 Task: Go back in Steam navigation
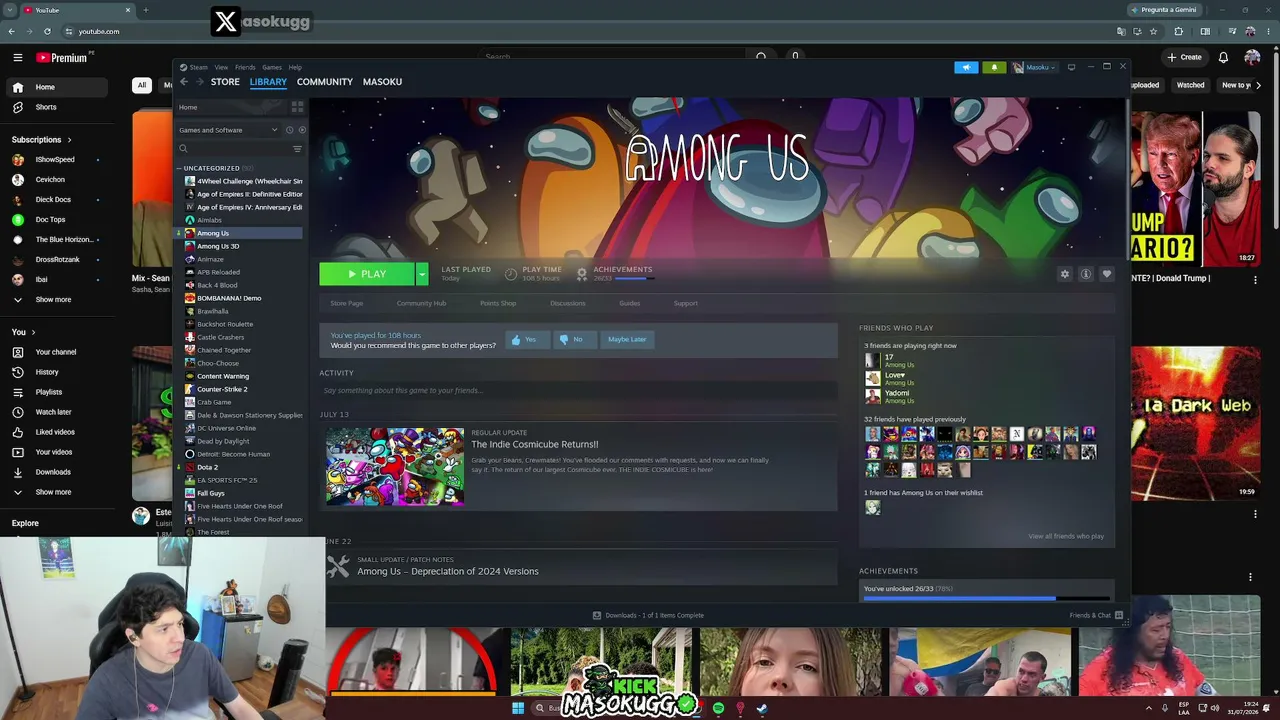click(x=183, y=82)
